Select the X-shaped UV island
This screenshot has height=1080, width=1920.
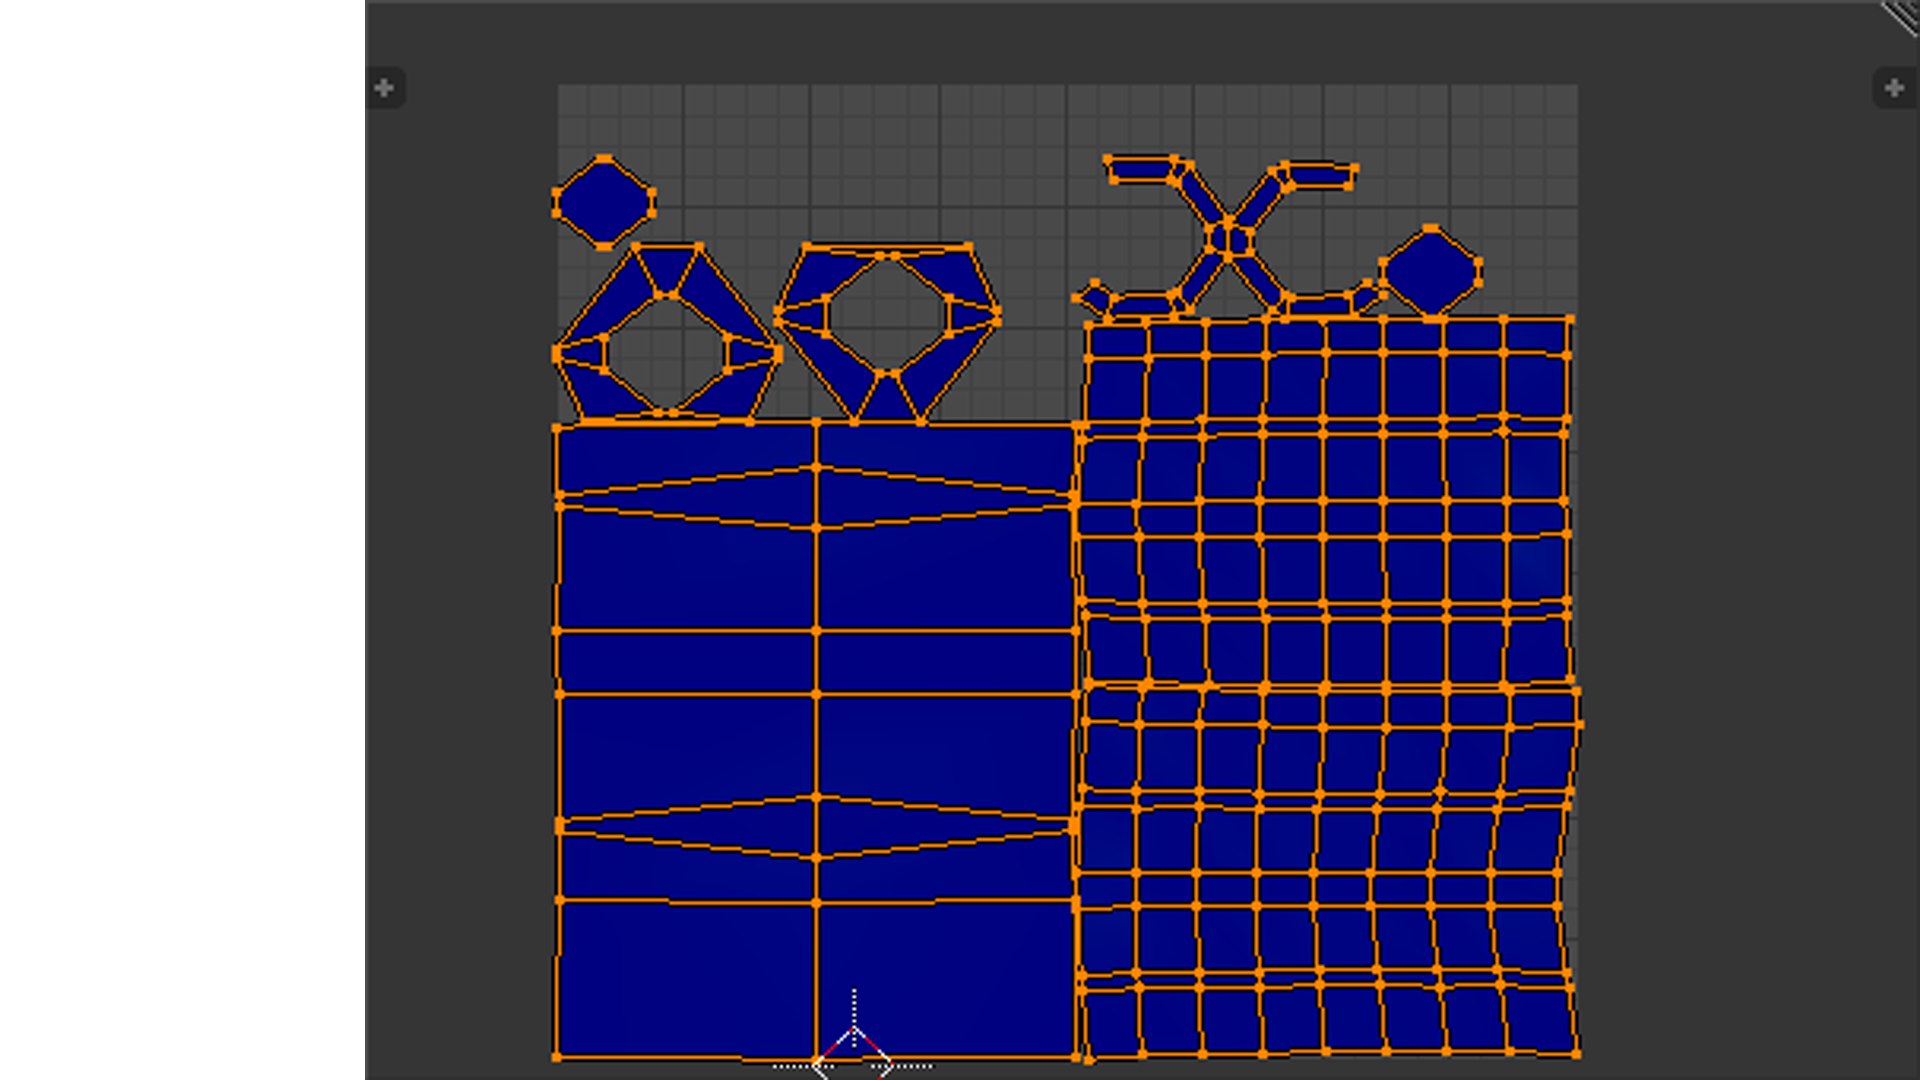pyautogui.click(x=1228, y=238)
